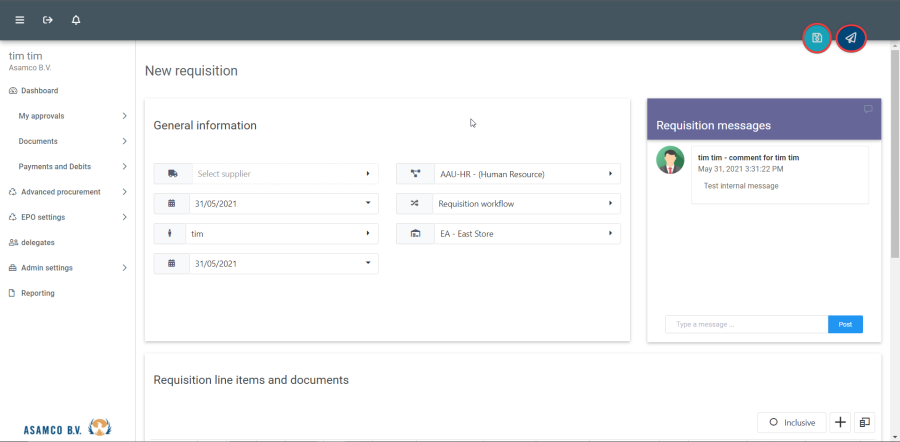Image resolution: width=900 pixels, height=442 pixels.
Task: Click the logout arrow icon
Action: [x=47, y=20]
